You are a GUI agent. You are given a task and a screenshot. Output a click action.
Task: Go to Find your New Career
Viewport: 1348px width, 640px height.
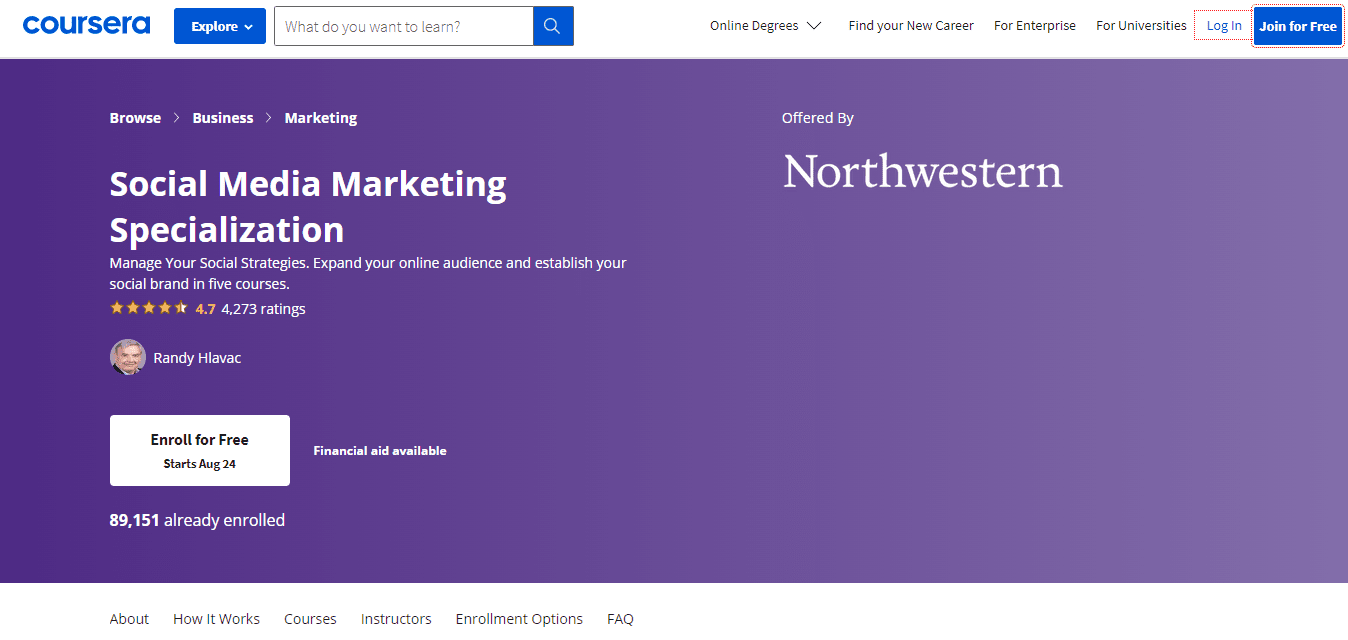pyautogui.click(x=910, y=26)
